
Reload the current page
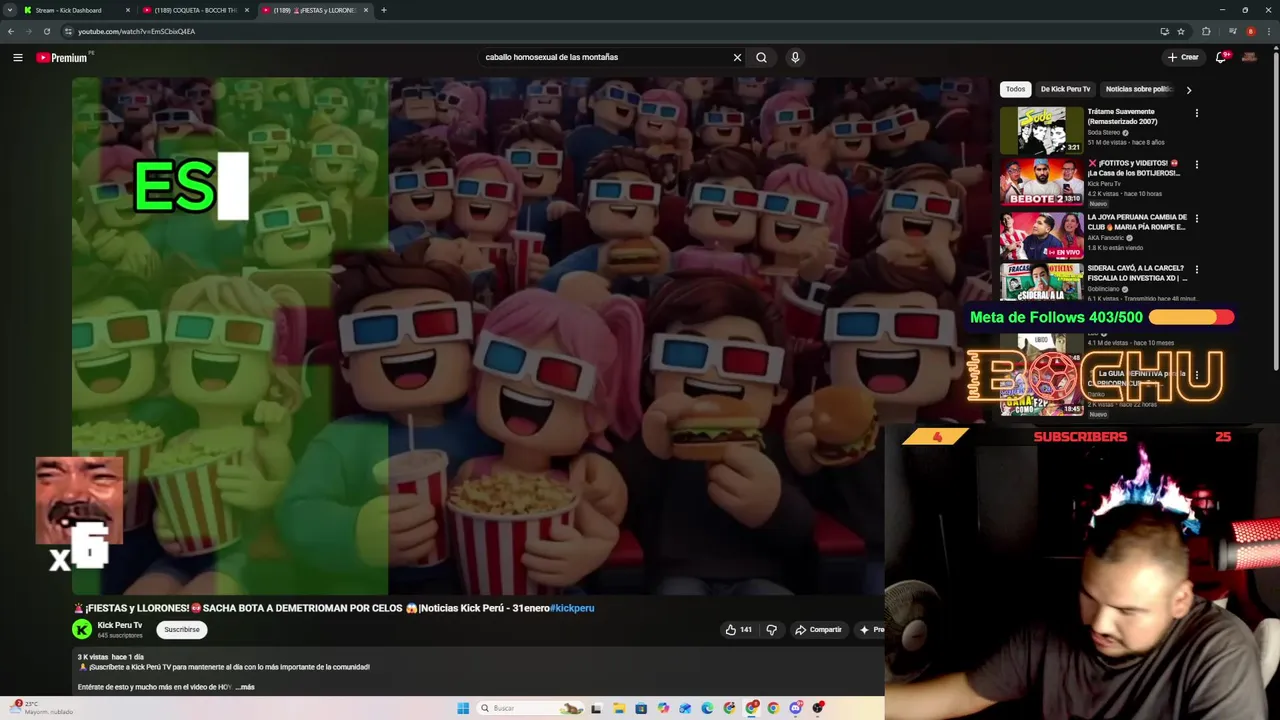[x=46, y=31]
